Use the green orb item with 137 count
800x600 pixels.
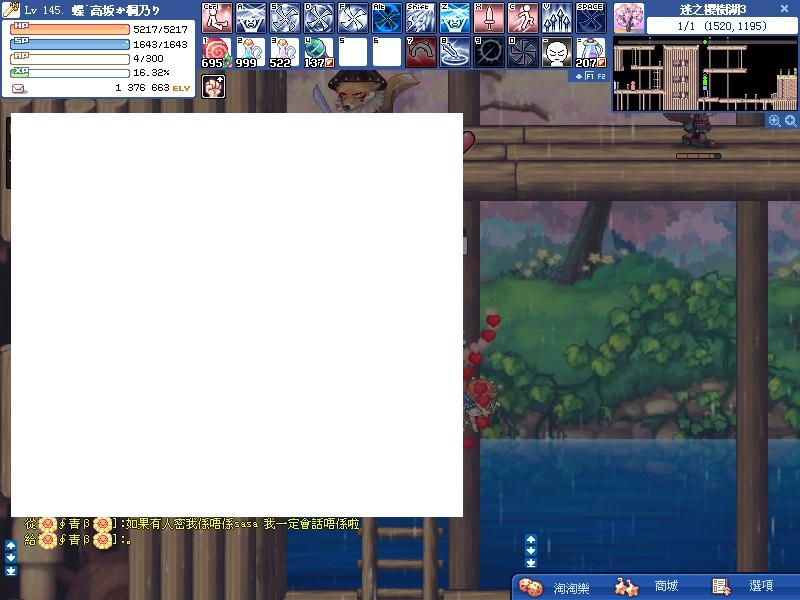coord(319,52)
